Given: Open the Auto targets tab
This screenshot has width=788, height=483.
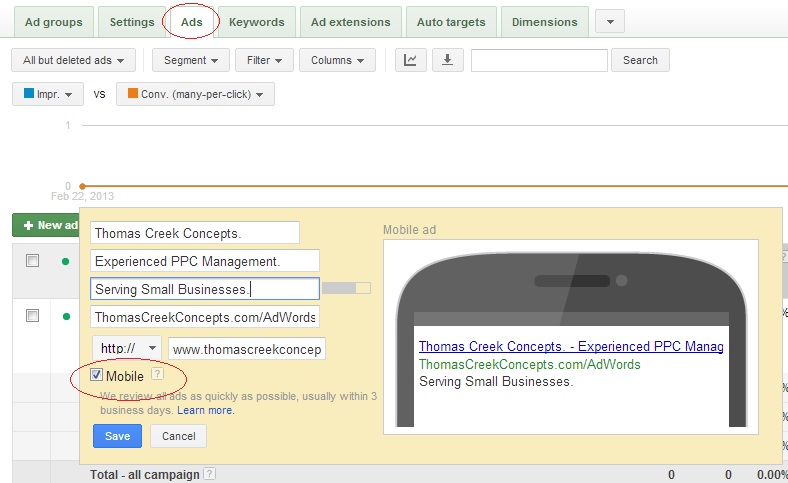Looking at the screenshot, I should 451,22.
